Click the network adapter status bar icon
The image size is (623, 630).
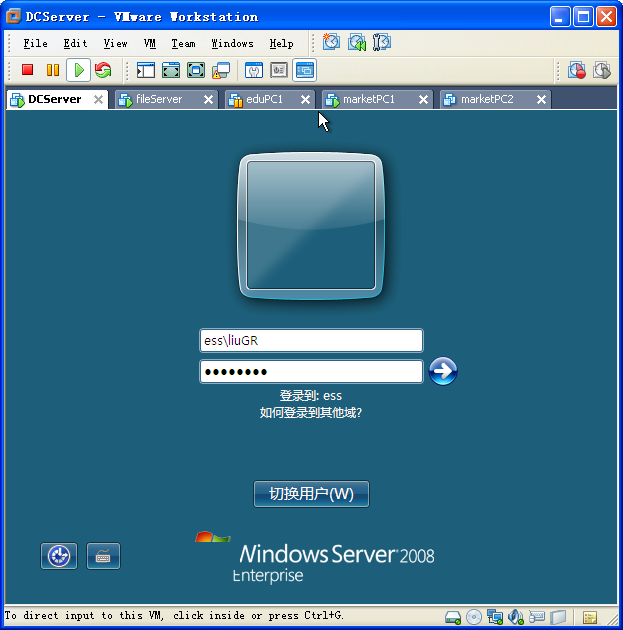point(495,616)
